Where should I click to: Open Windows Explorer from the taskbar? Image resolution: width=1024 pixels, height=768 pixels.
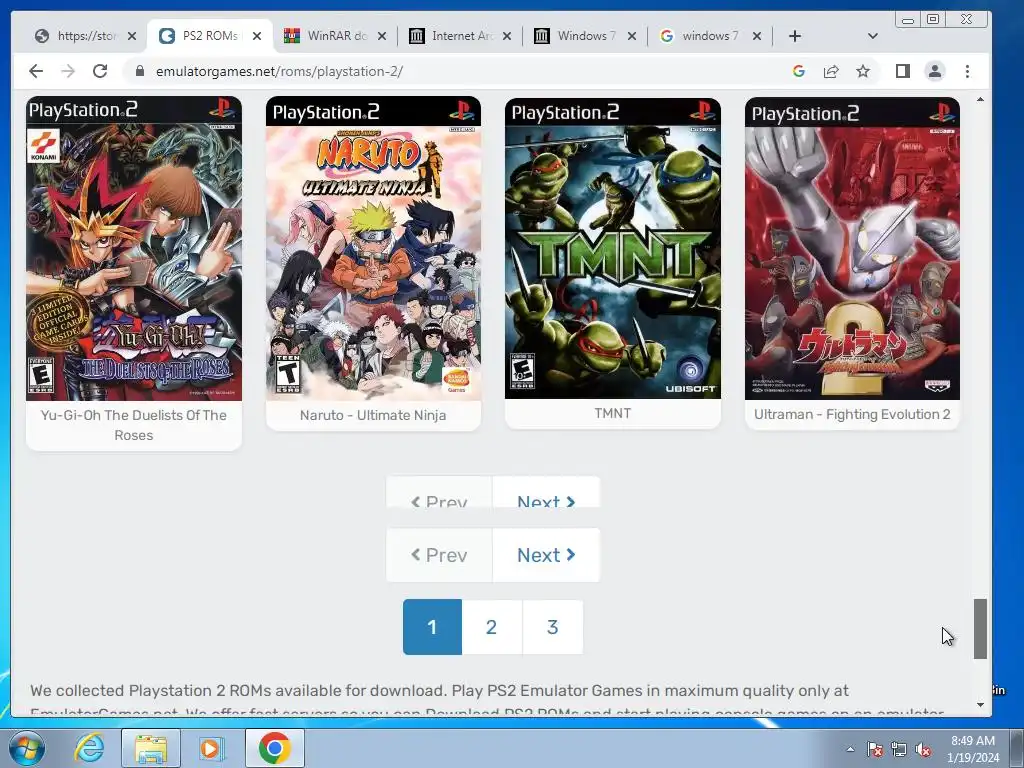(x=151, y=748)
